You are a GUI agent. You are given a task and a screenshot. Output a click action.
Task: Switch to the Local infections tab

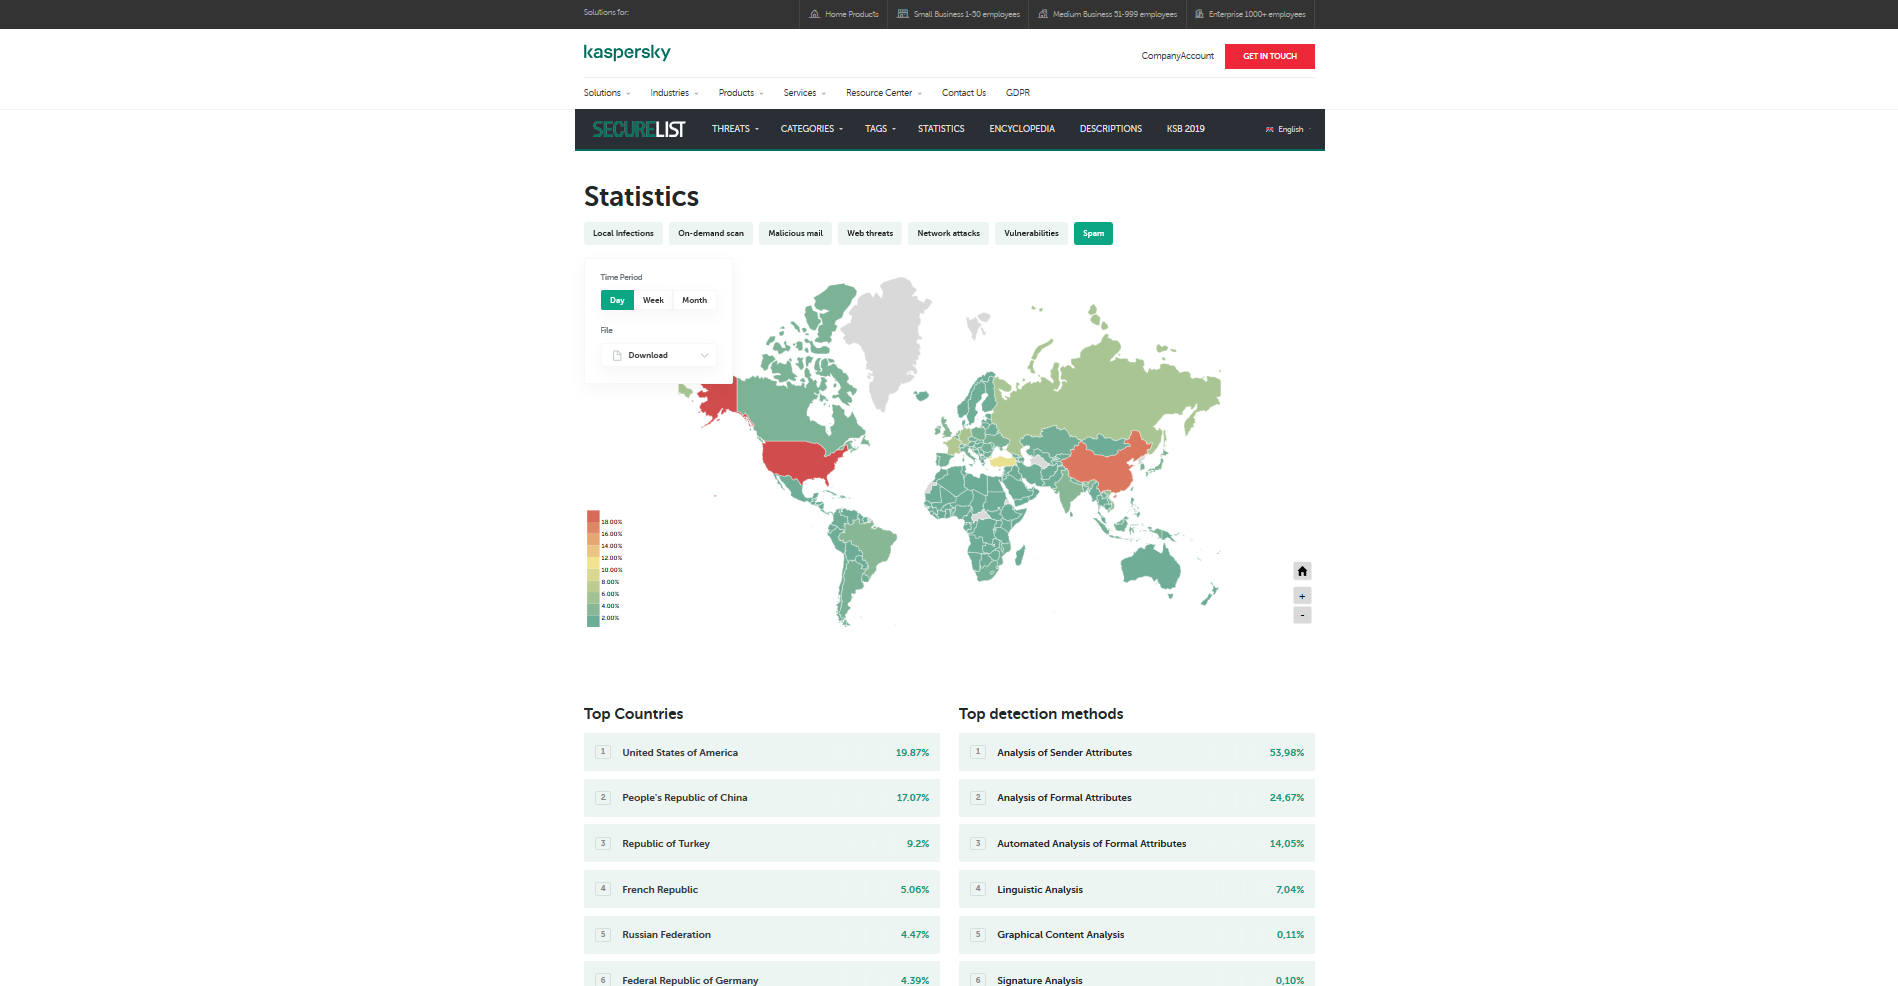point(623,233)
